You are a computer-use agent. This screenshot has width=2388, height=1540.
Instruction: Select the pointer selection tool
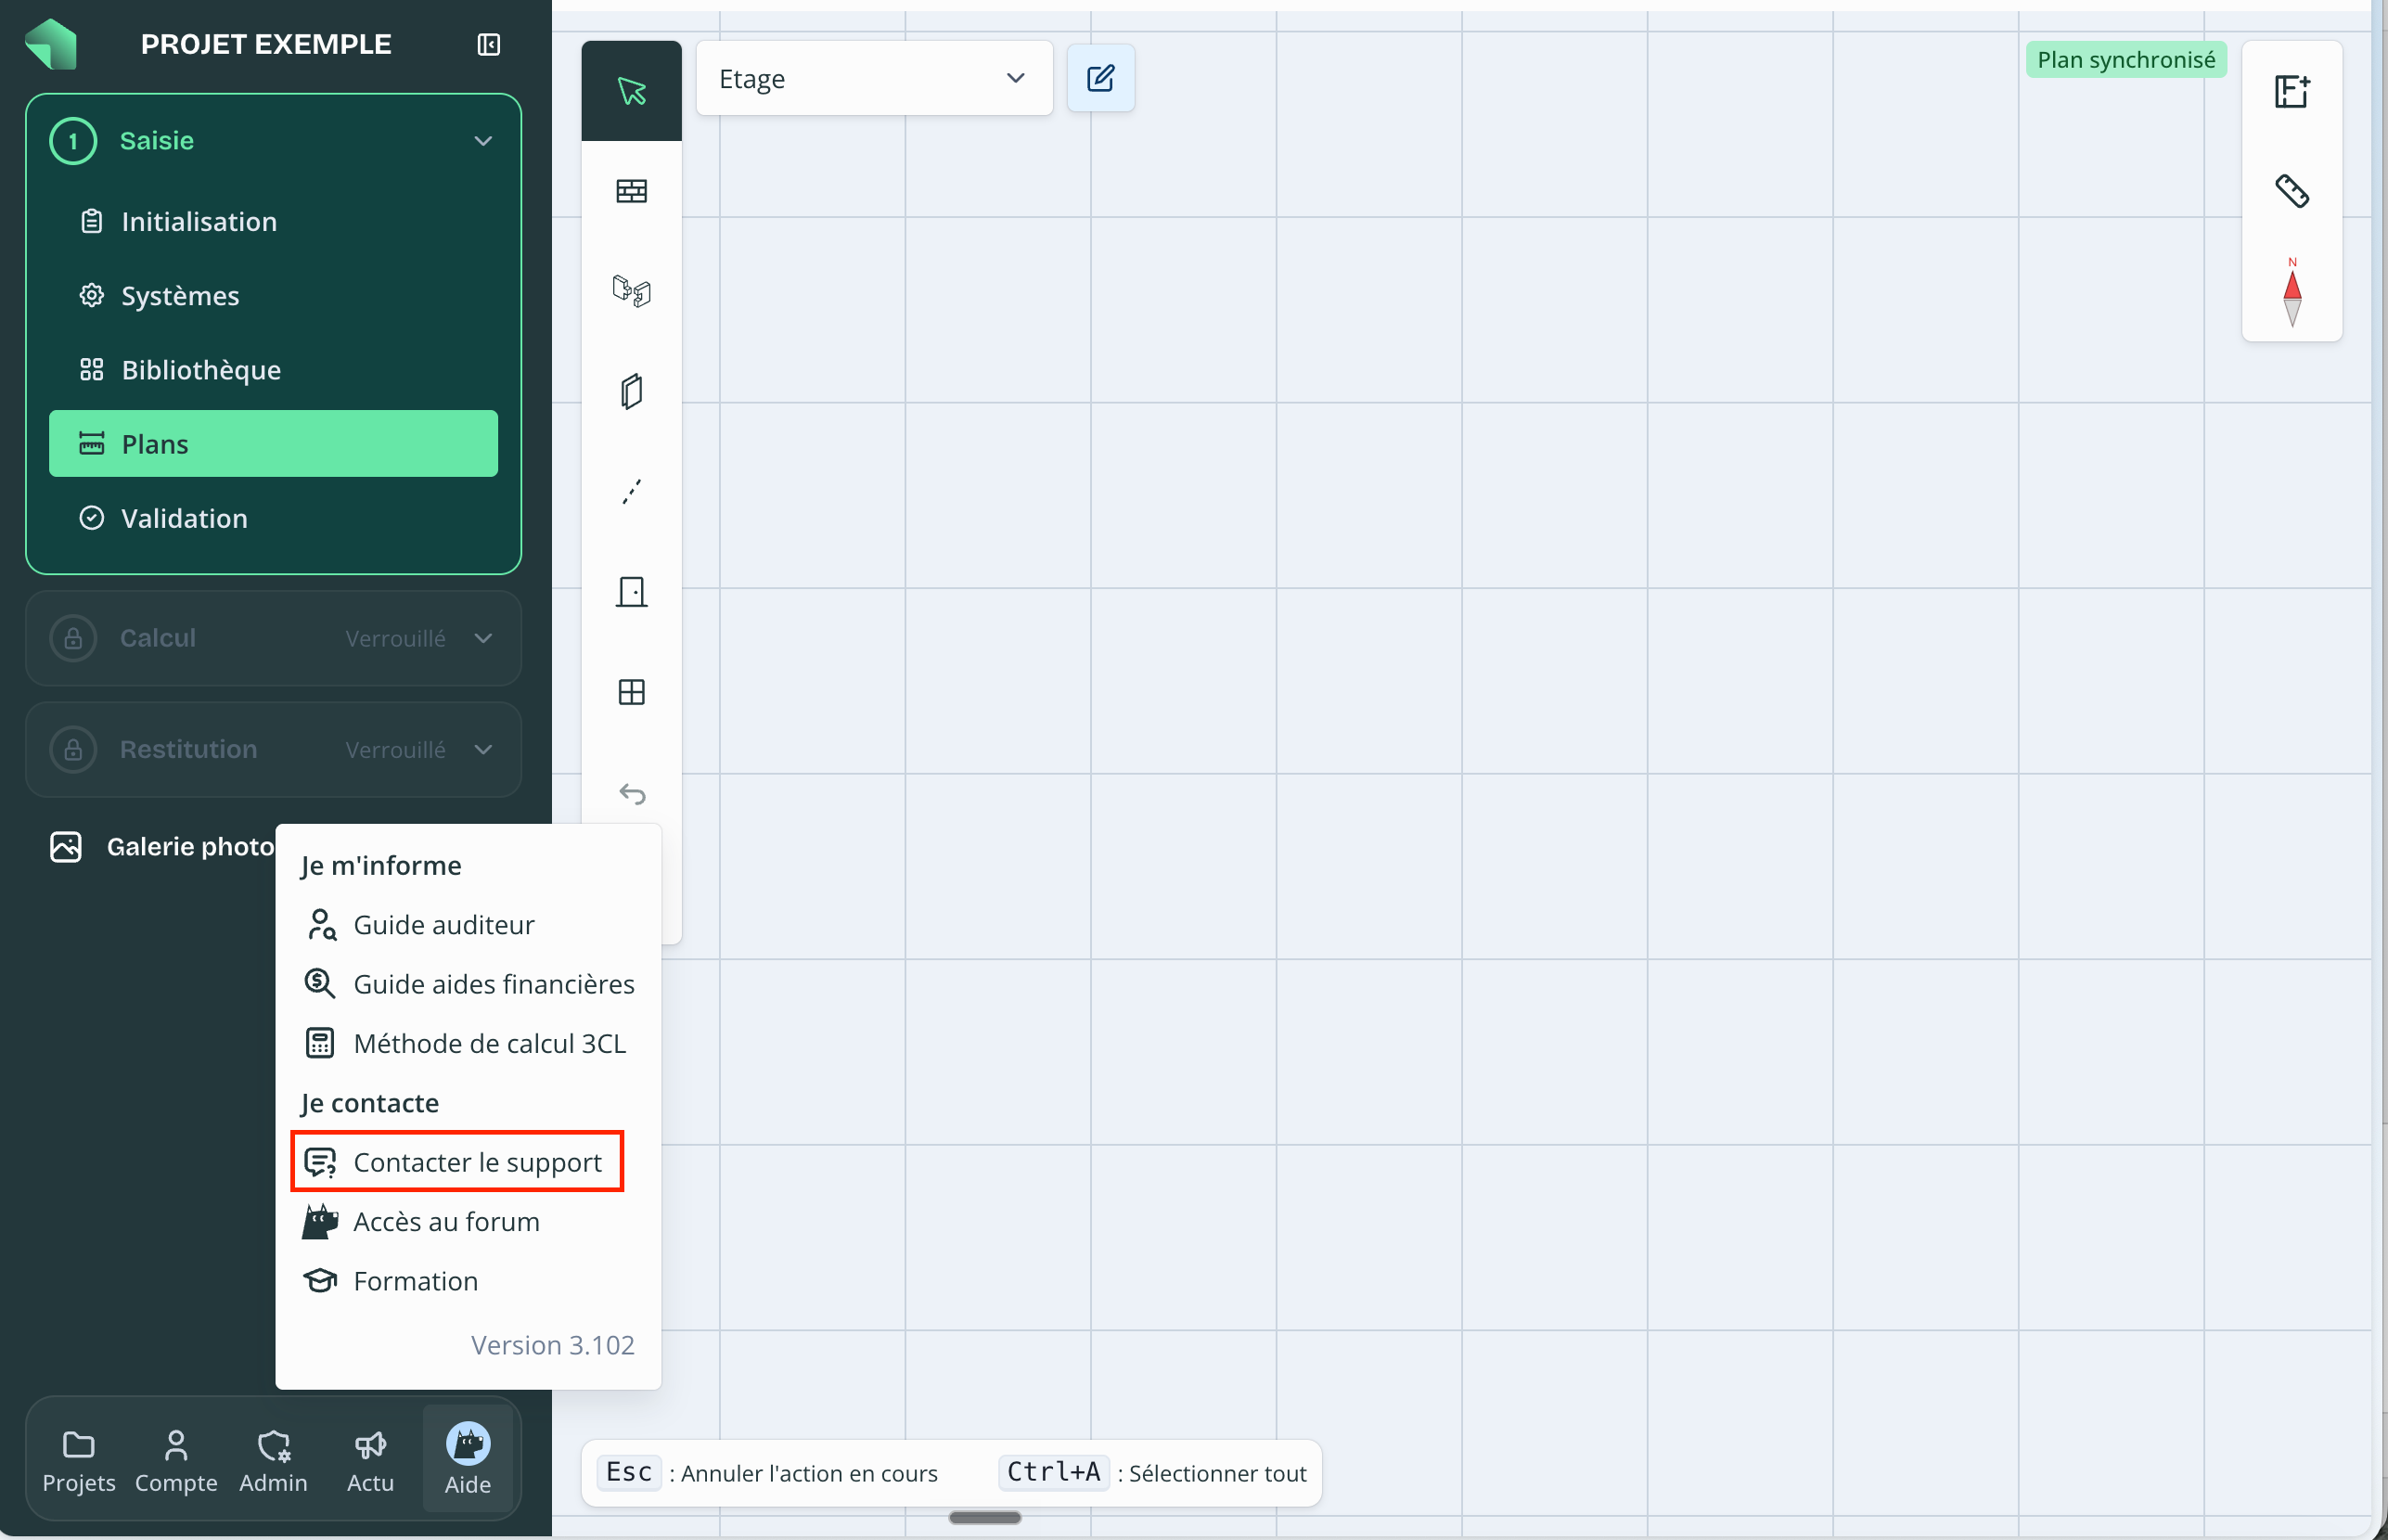(631, 91)
